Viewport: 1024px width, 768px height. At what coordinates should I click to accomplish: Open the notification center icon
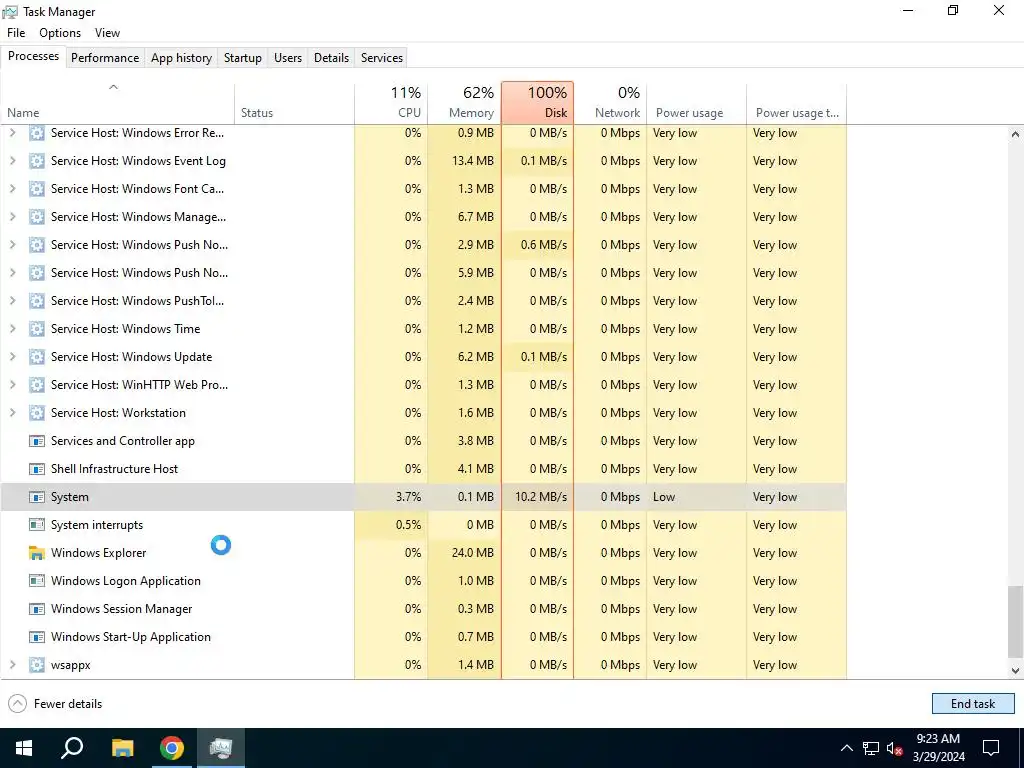pos(991,748)
